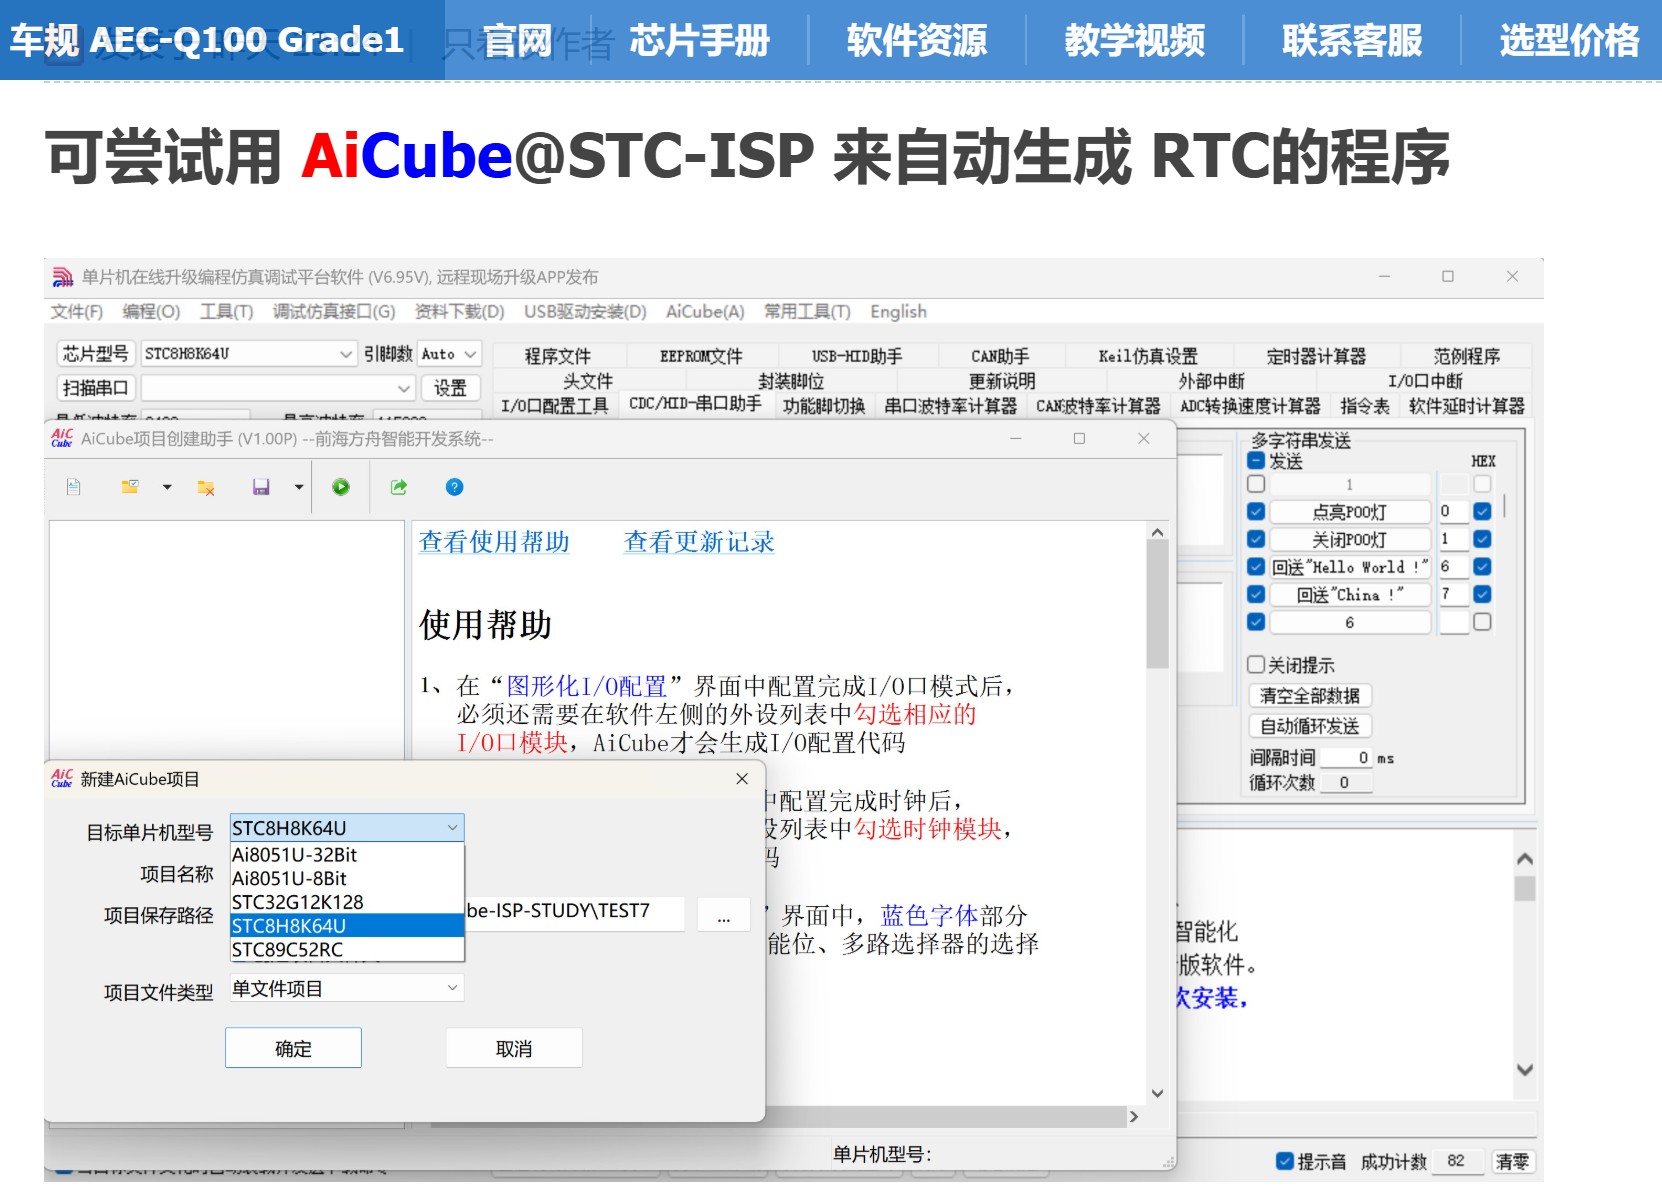Open dropdown arrow next to open folder icon
1662x1202 pixels.
click(167, 487)
